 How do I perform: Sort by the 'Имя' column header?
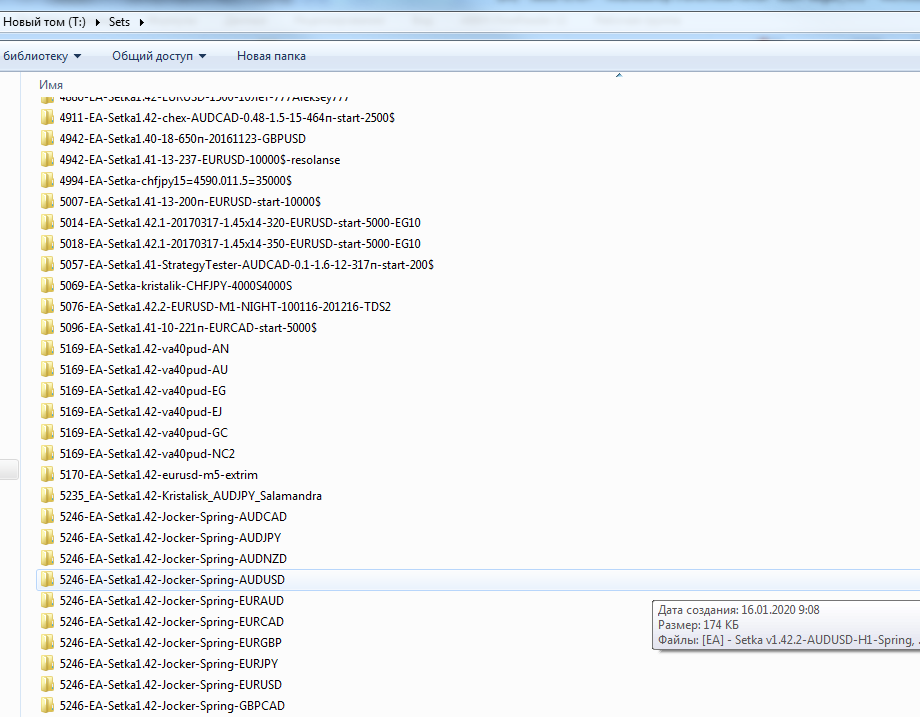coord(50,85)
